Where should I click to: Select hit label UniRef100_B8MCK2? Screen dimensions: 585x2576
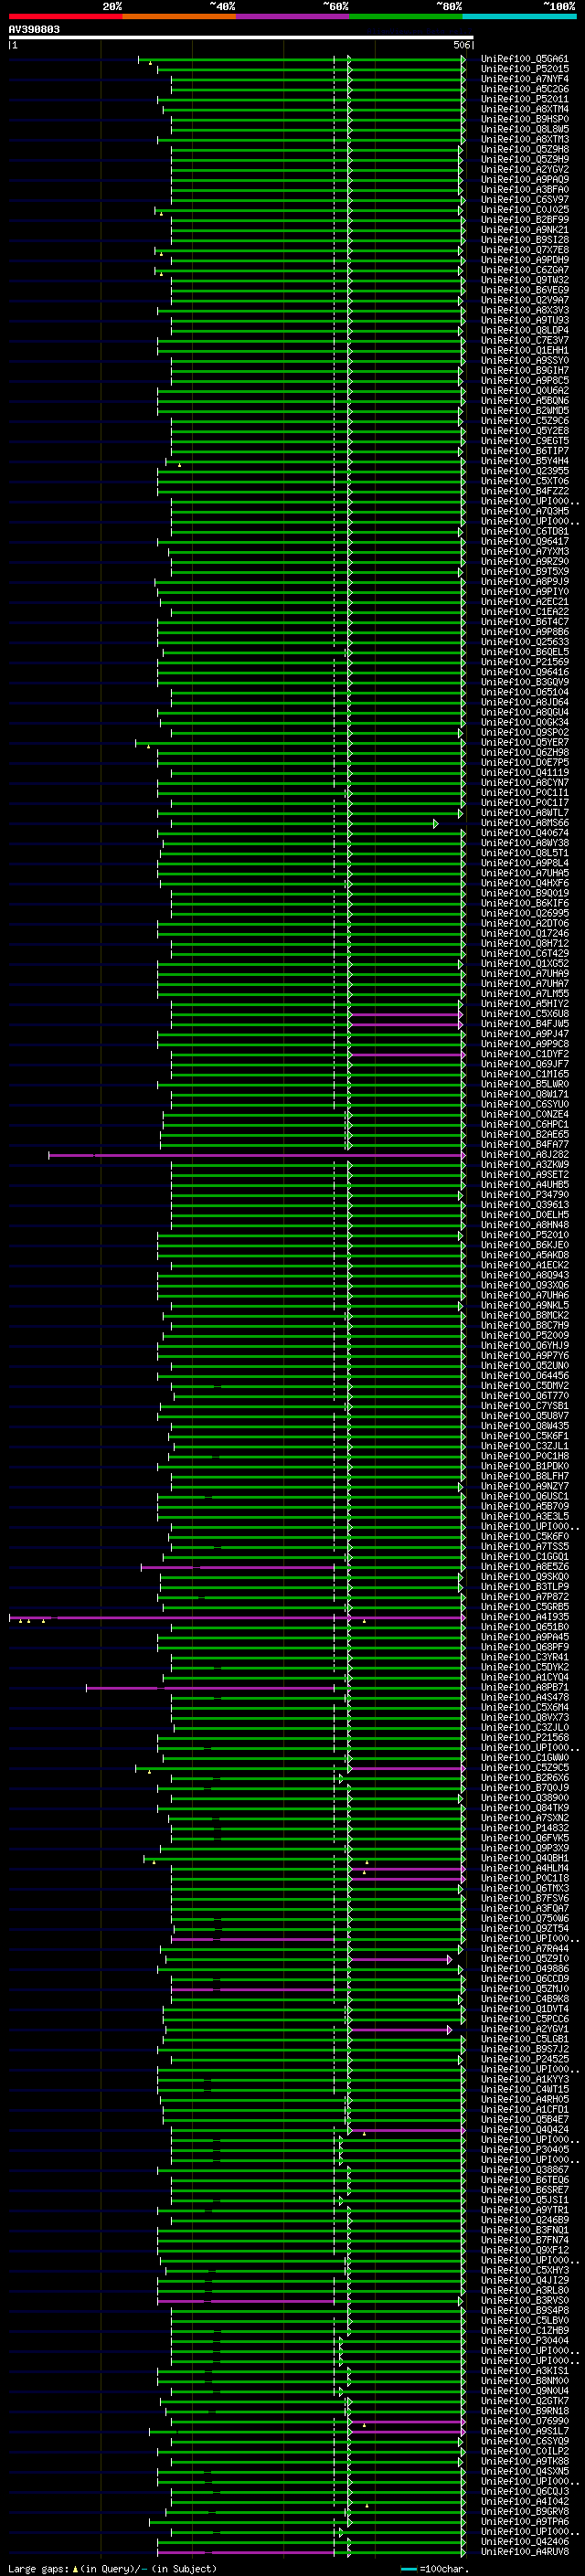524,1315
